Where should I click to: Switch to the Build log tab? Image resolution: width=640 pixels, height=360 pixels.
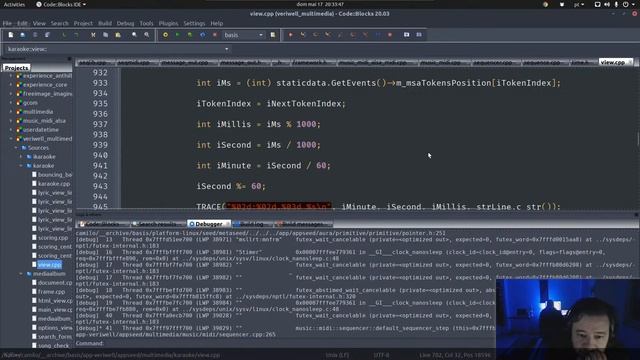click(x=251, y=224)
